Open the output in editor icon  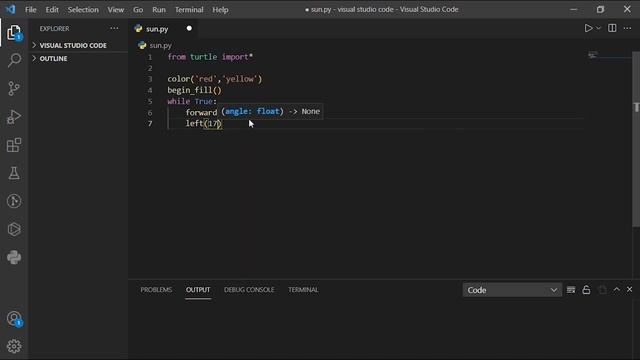click(x=602, y=290)
